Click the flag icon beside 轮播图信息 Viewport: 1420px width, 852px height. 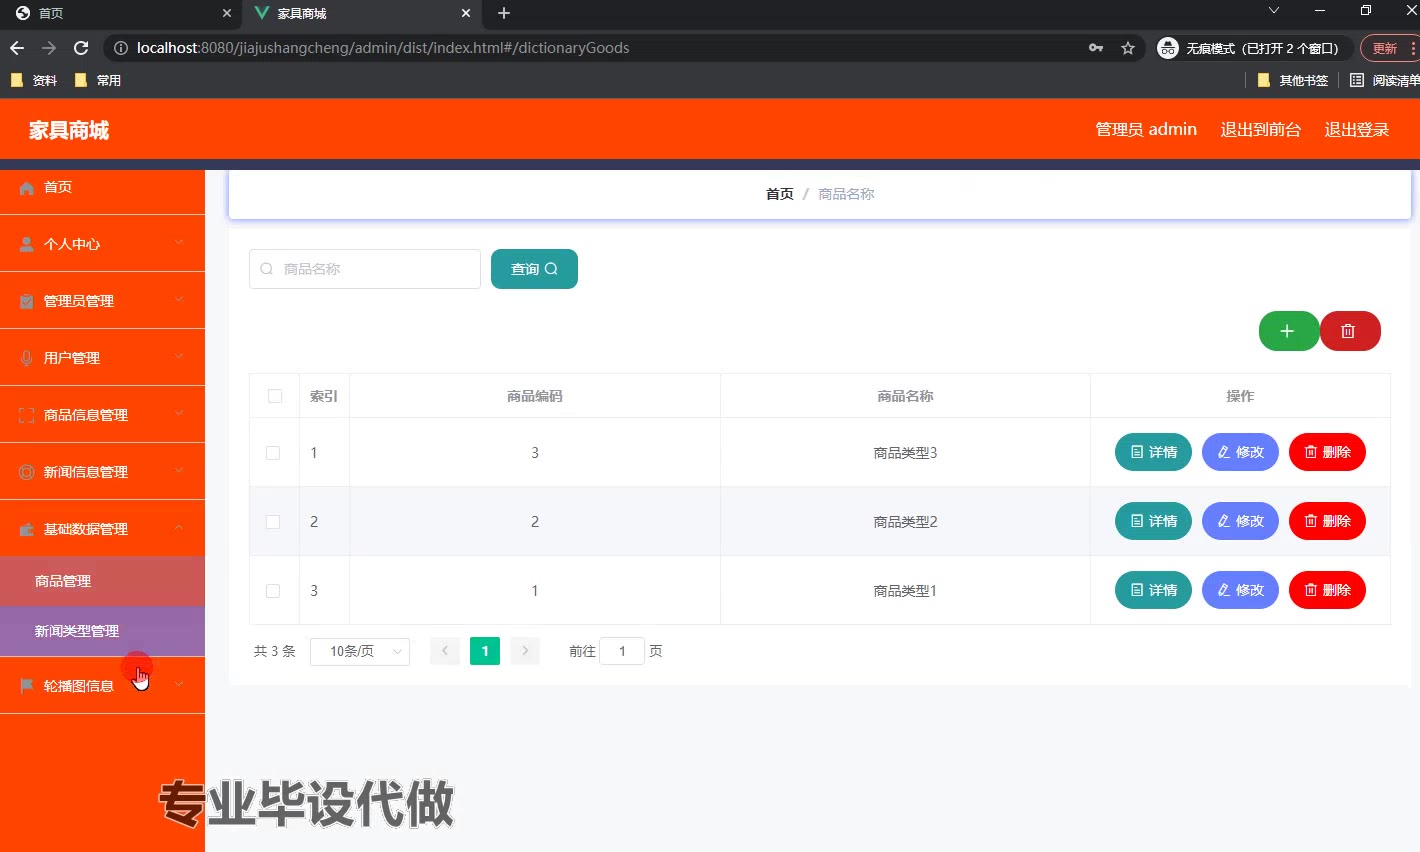[27, 686]
